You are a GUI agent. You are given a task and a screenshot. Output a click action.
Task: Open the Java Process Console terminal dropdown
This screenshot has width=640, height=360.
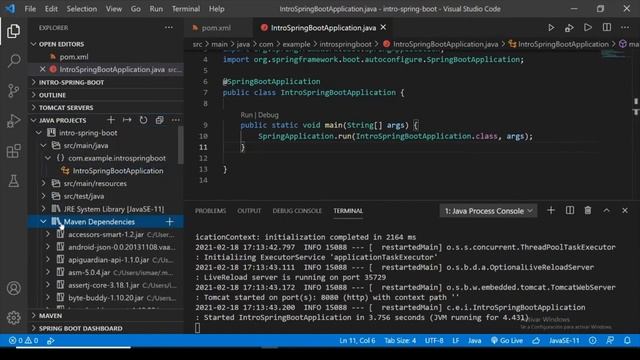[488, 211]
